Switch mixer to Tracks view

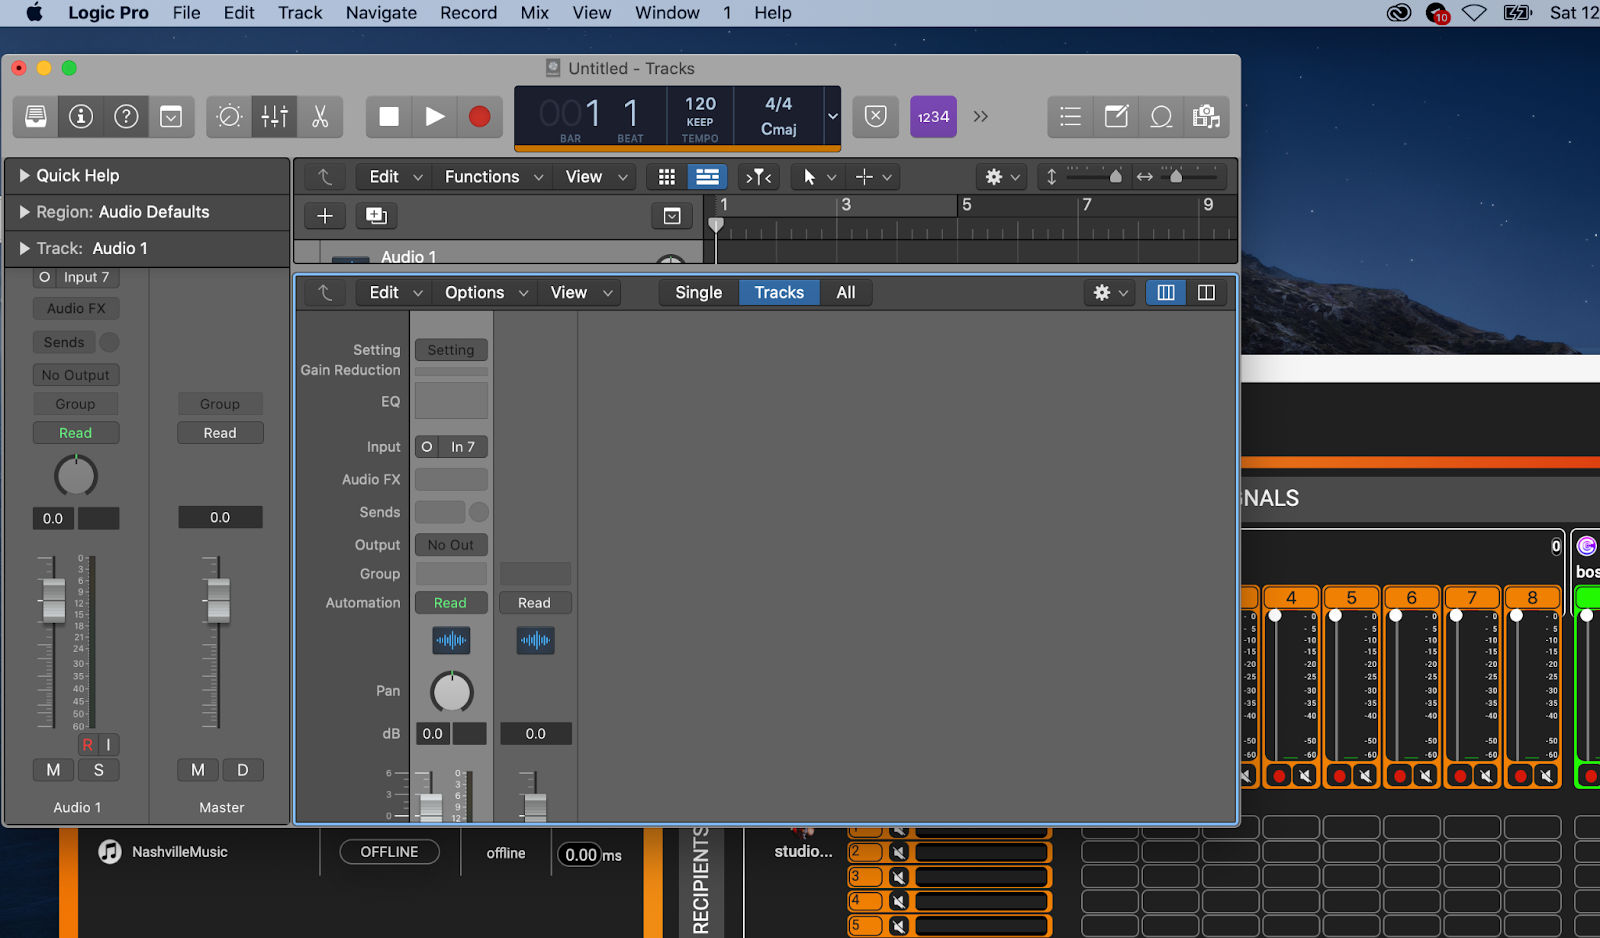779,293
